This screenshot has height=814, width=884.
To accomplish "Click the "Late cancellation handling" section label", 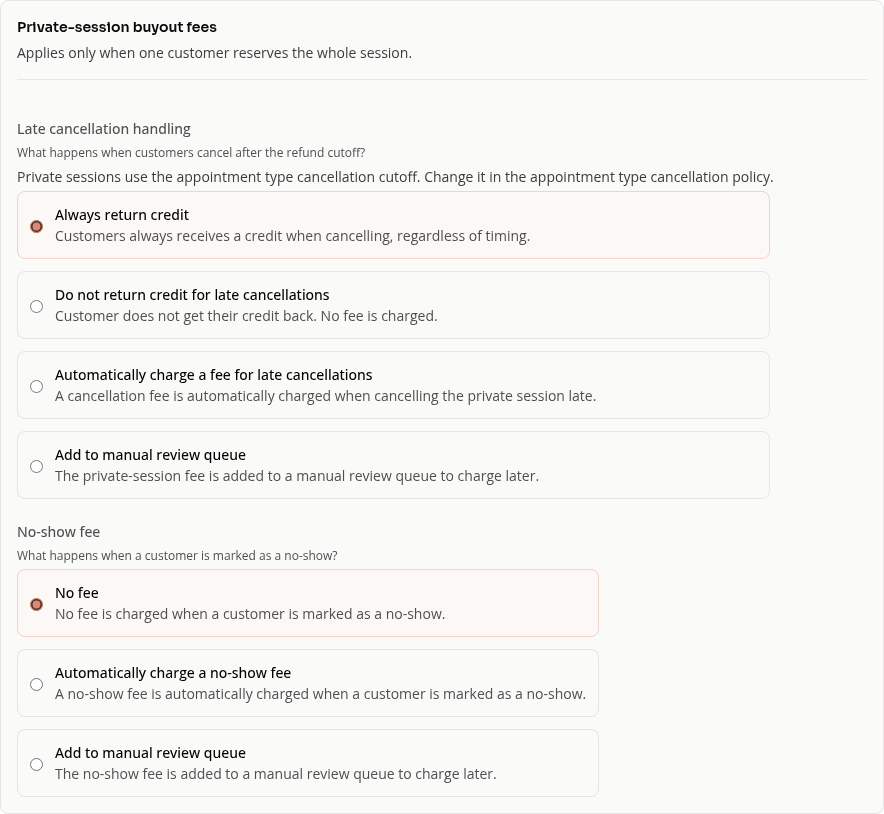I will tap(104, 129).
